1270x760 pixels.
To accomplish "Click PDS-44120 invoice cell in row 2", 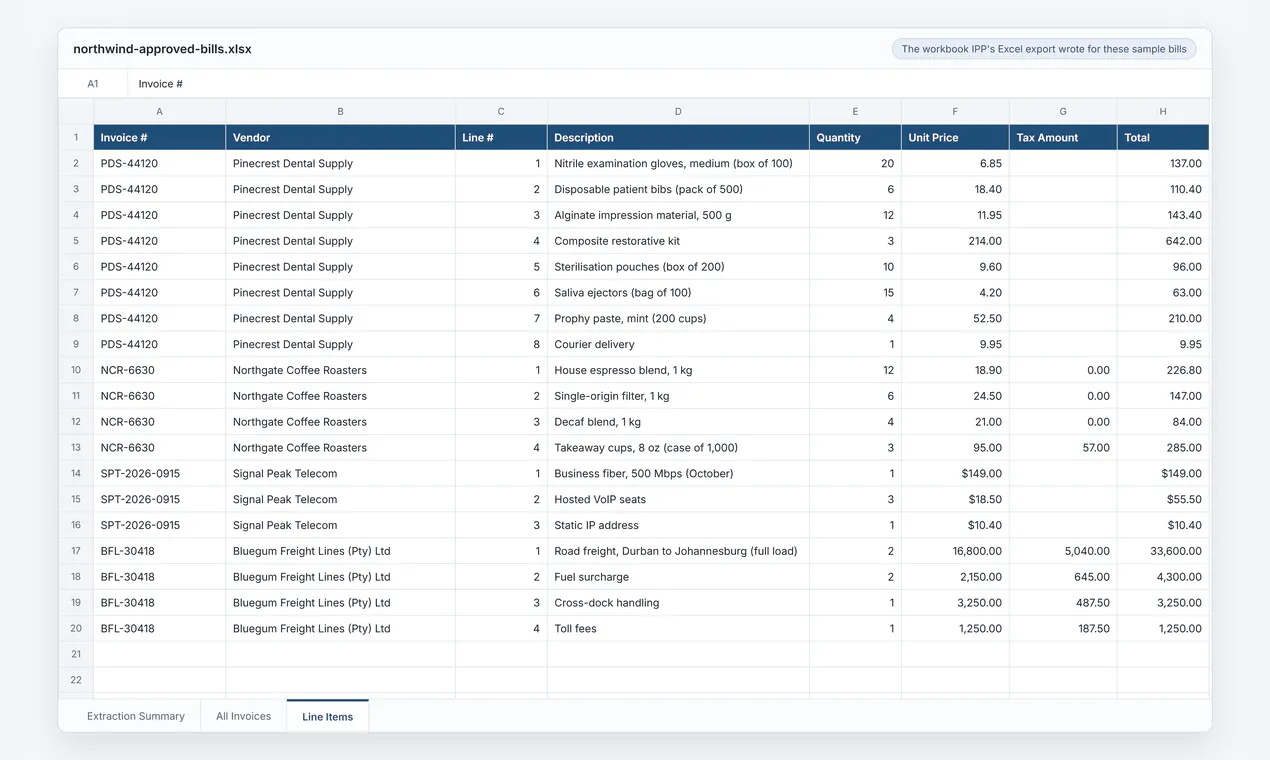I will point(160,163).
